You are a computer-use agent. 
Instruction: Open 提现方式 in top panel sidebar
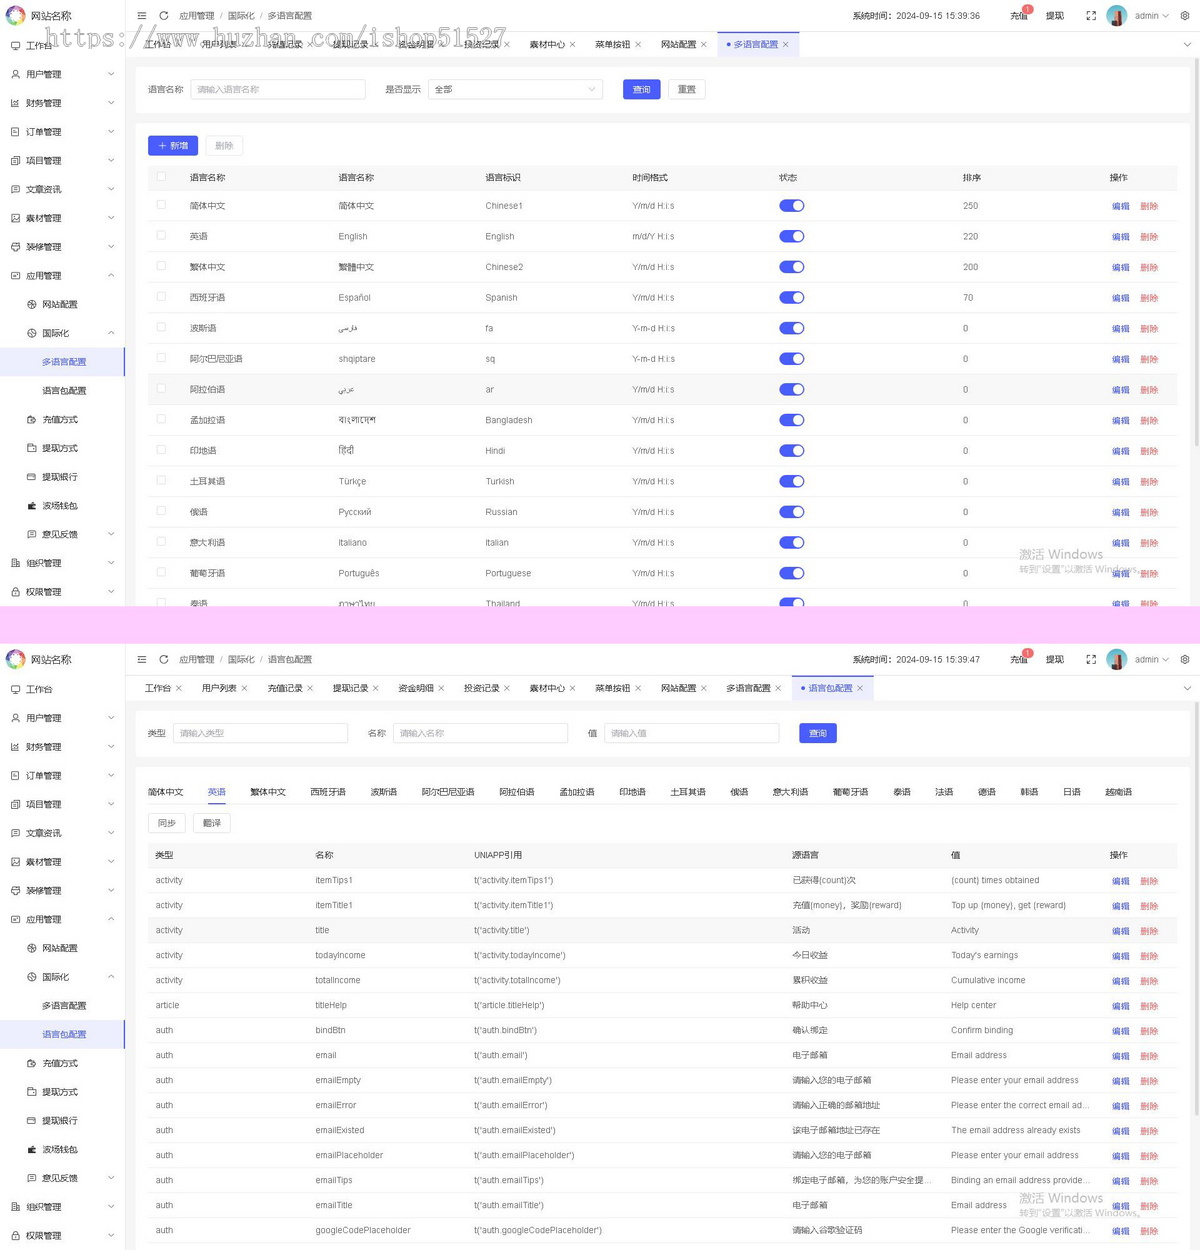[62, 449]
